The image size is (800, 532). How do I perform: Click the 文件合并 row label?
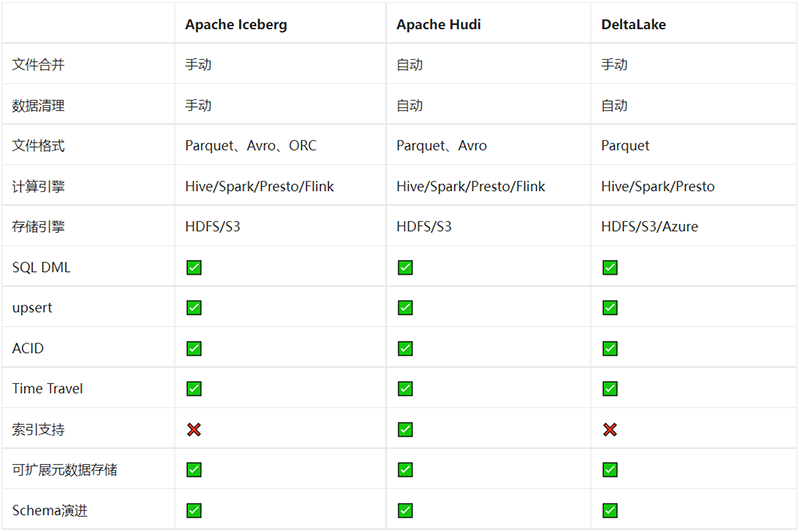pos(38,65)
